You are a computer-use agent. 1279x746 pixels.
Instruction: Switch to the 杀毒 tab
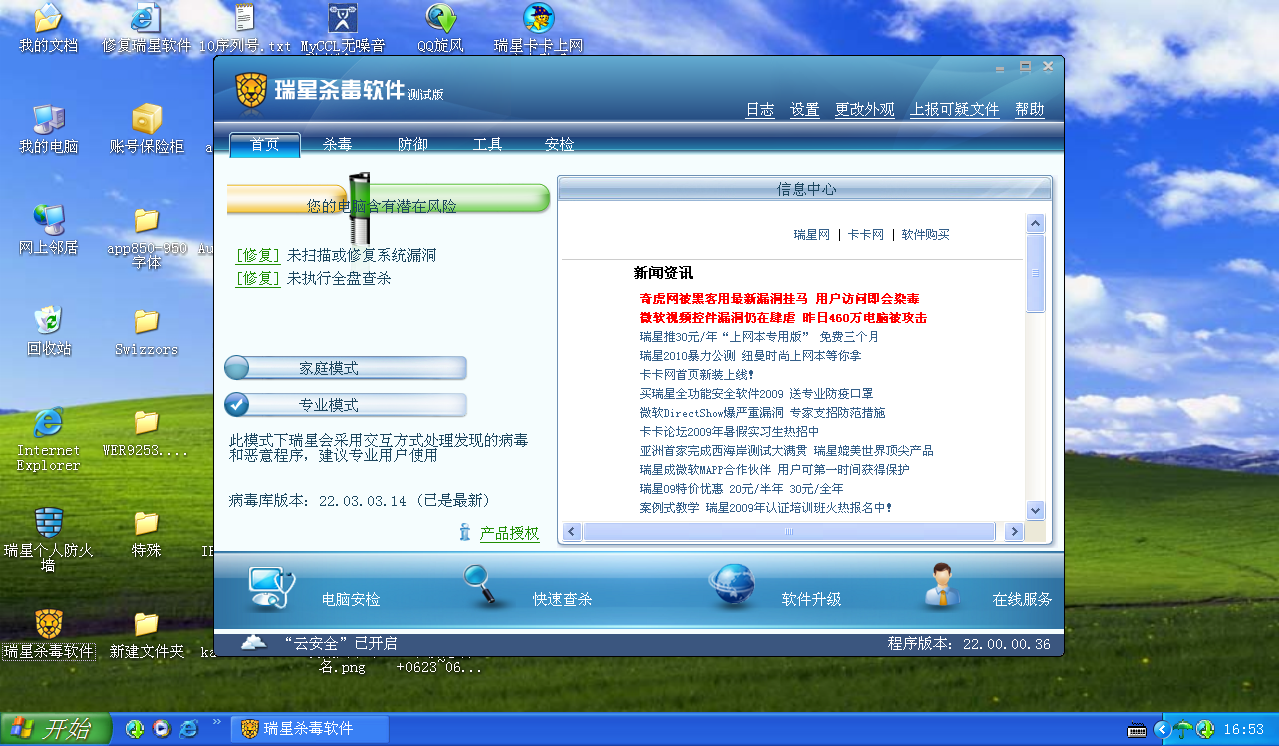337,144
